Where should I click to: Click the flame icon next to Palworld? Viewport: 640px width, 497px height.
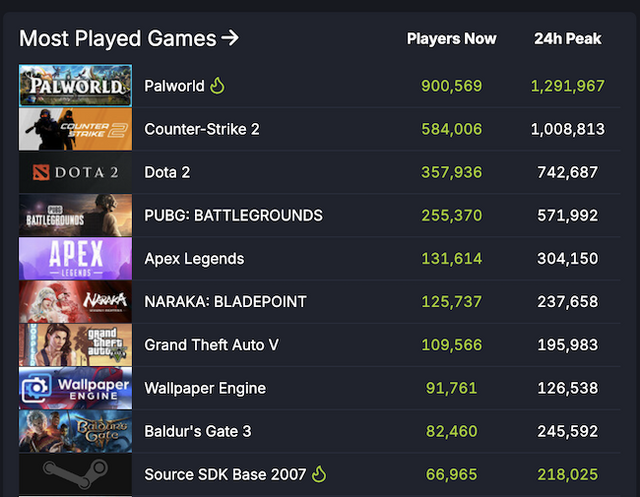click(x=217, y=86)
